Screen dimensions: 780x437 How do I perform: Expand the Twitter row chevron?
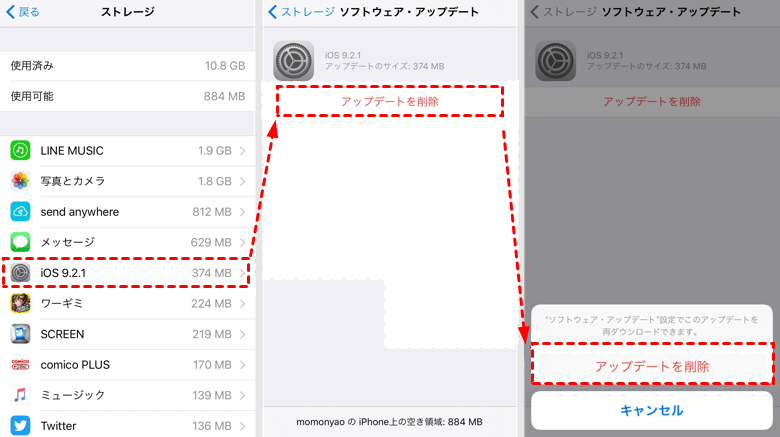click(242, 426)
